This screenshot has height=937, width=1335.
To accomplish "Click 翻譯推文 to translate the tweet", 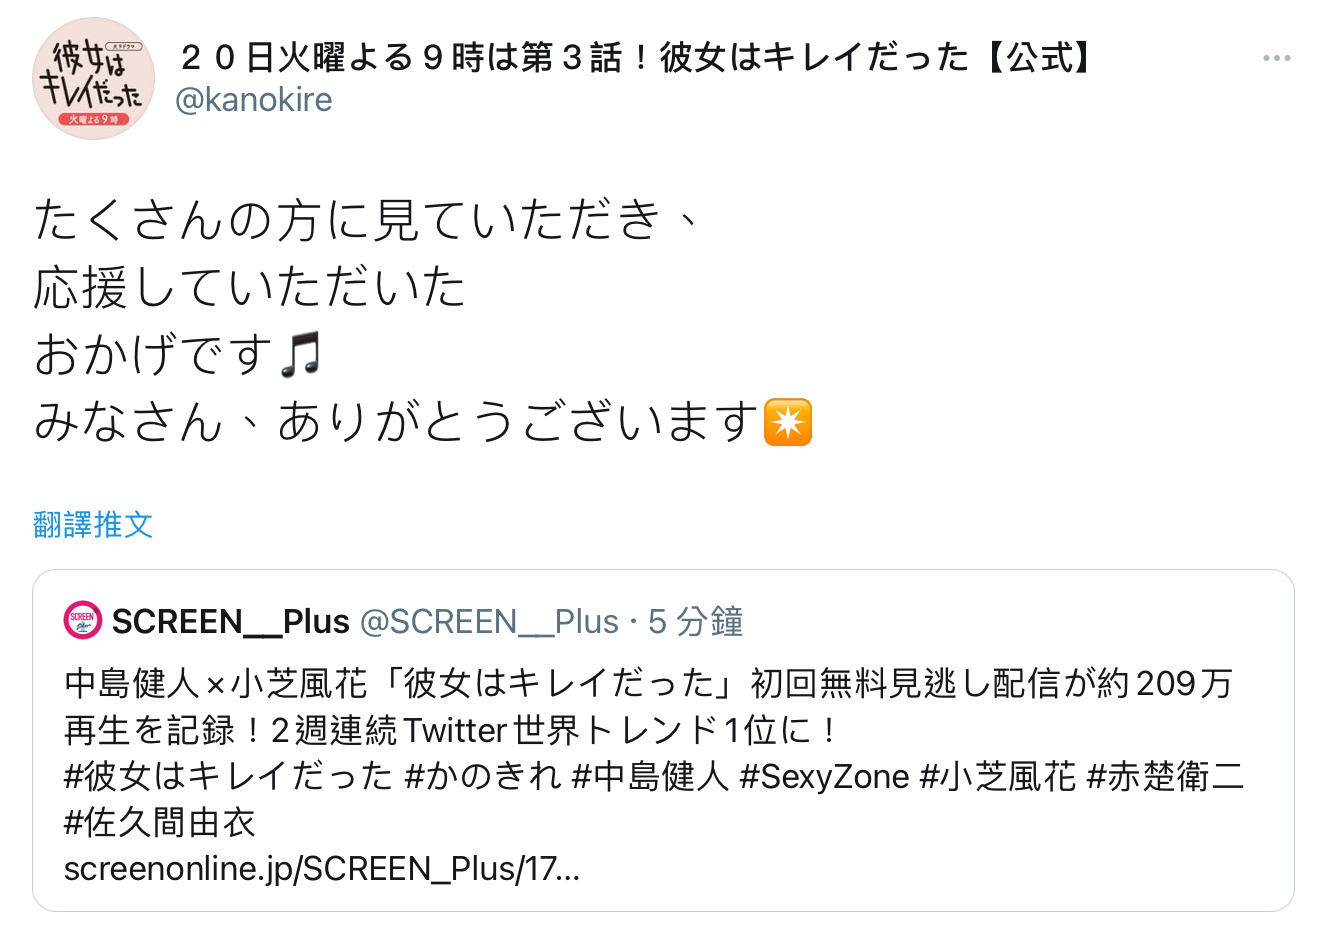I will pos(93,524).
